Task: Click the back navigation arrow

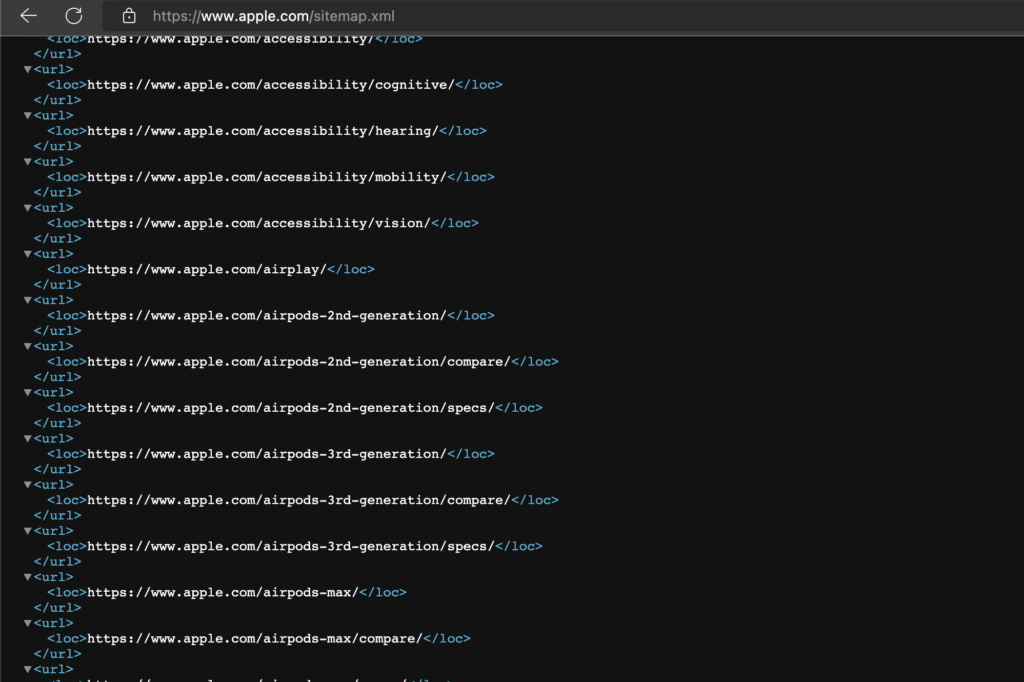Action: tap(28, 16)
